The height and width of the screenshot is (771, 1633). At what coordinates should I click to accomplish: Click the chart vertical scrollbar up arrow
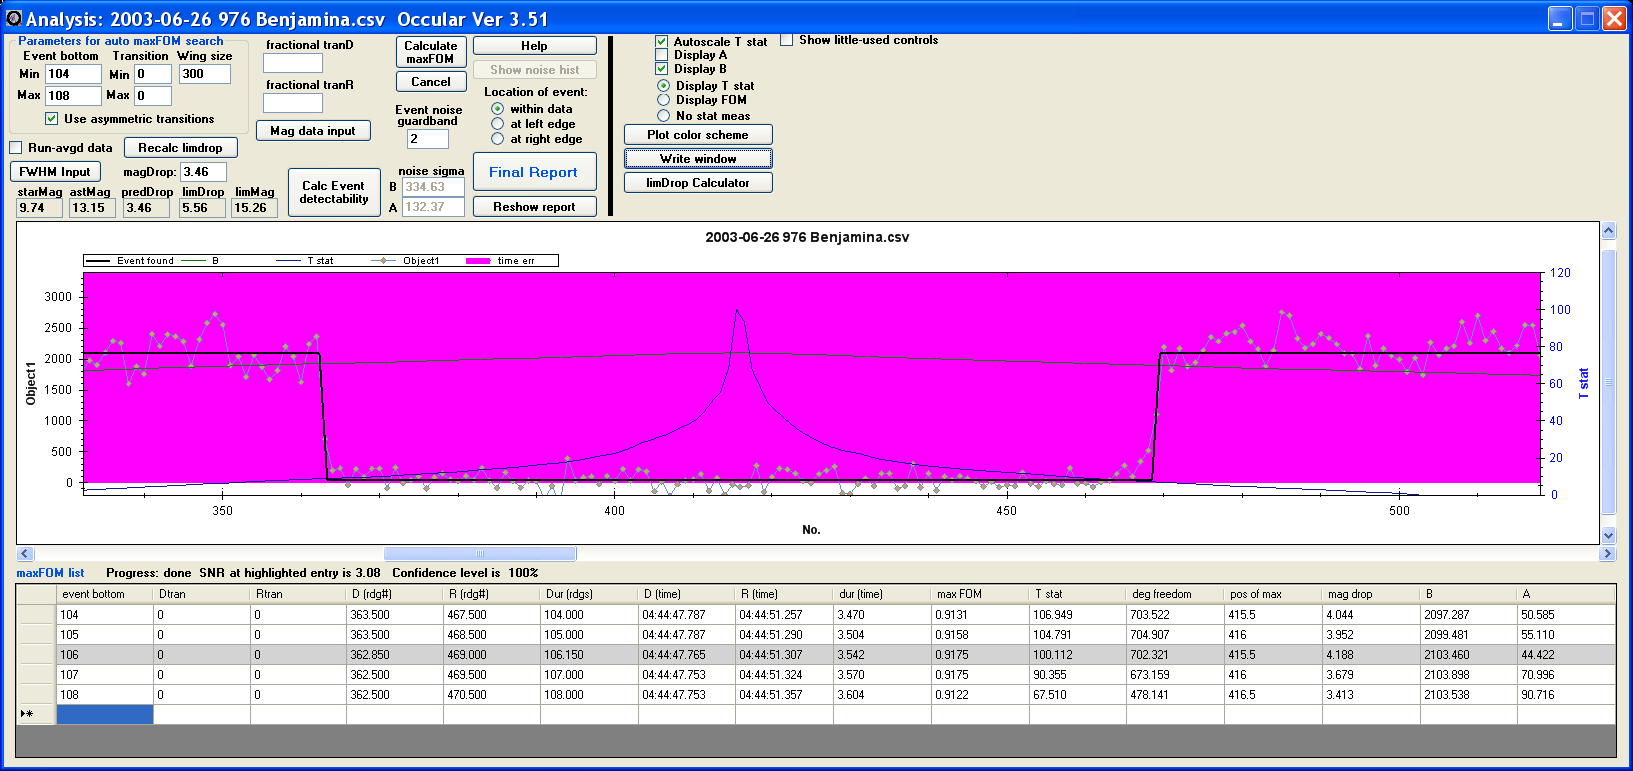click(1608, 231)
